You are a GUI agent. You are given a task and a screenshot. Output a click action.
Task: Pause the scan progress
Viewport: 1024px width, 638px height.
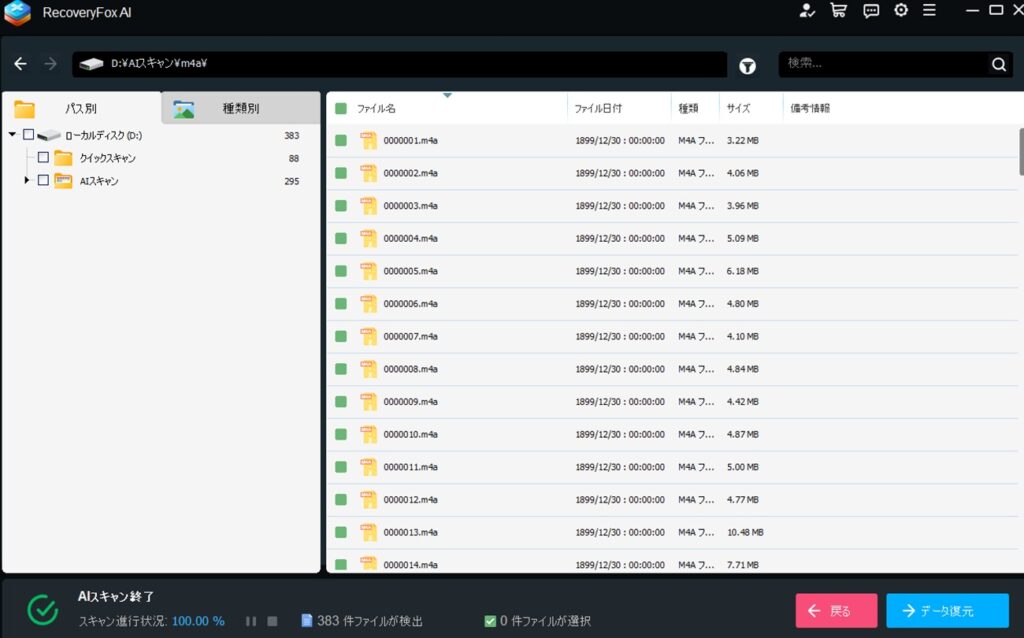pyautogui.click(x=251, y=621)
